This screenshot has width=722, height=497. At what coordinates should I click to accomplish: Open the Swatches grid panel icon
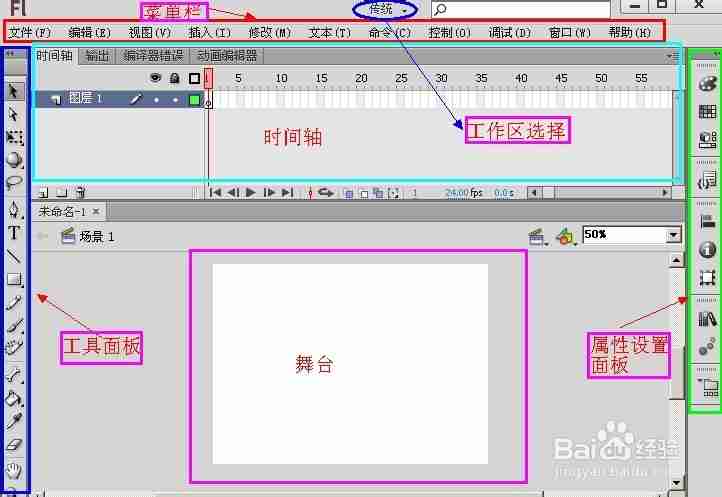click(707, 111)
